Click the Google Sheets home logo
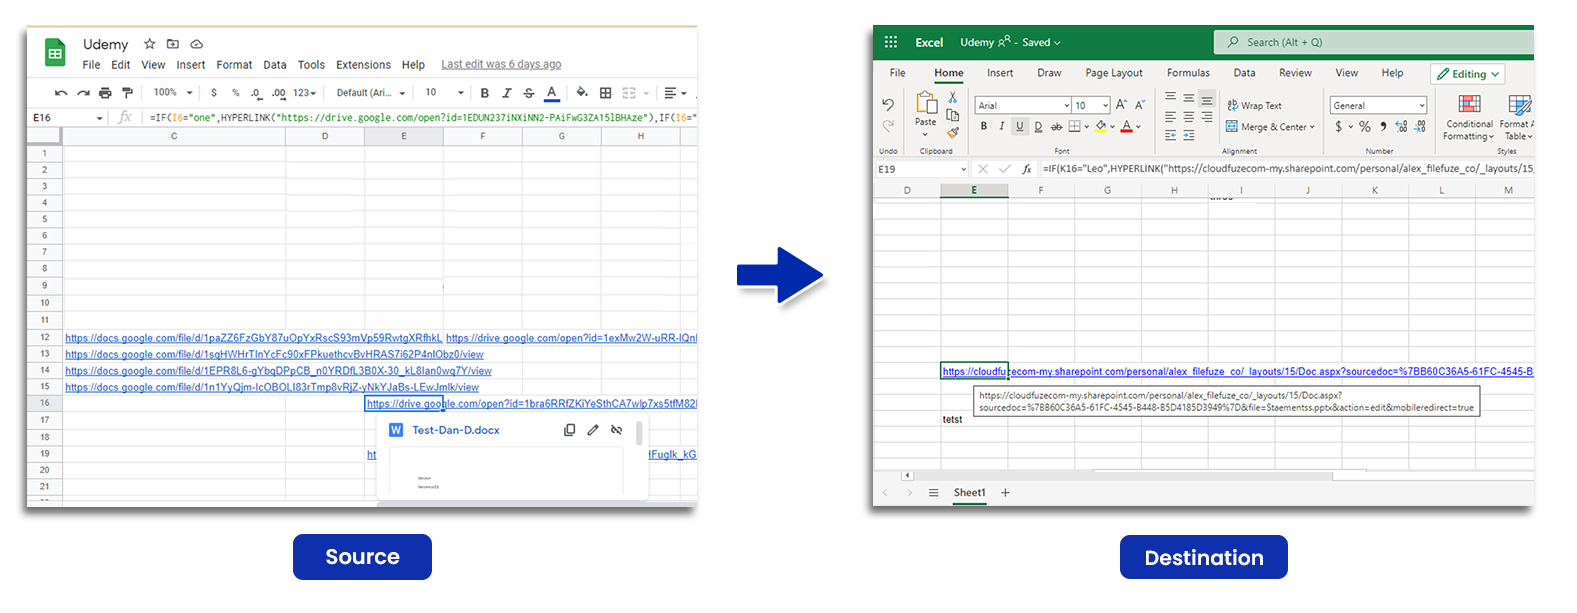The height and width of the screenshot is (613, 1577). pyautogui.click(x=55, y=53)
